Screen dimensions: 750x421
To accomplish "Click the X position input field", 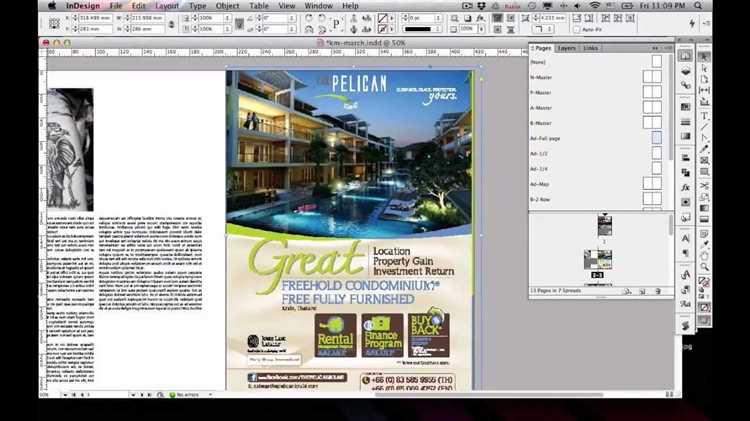I will tap(95, 18).
